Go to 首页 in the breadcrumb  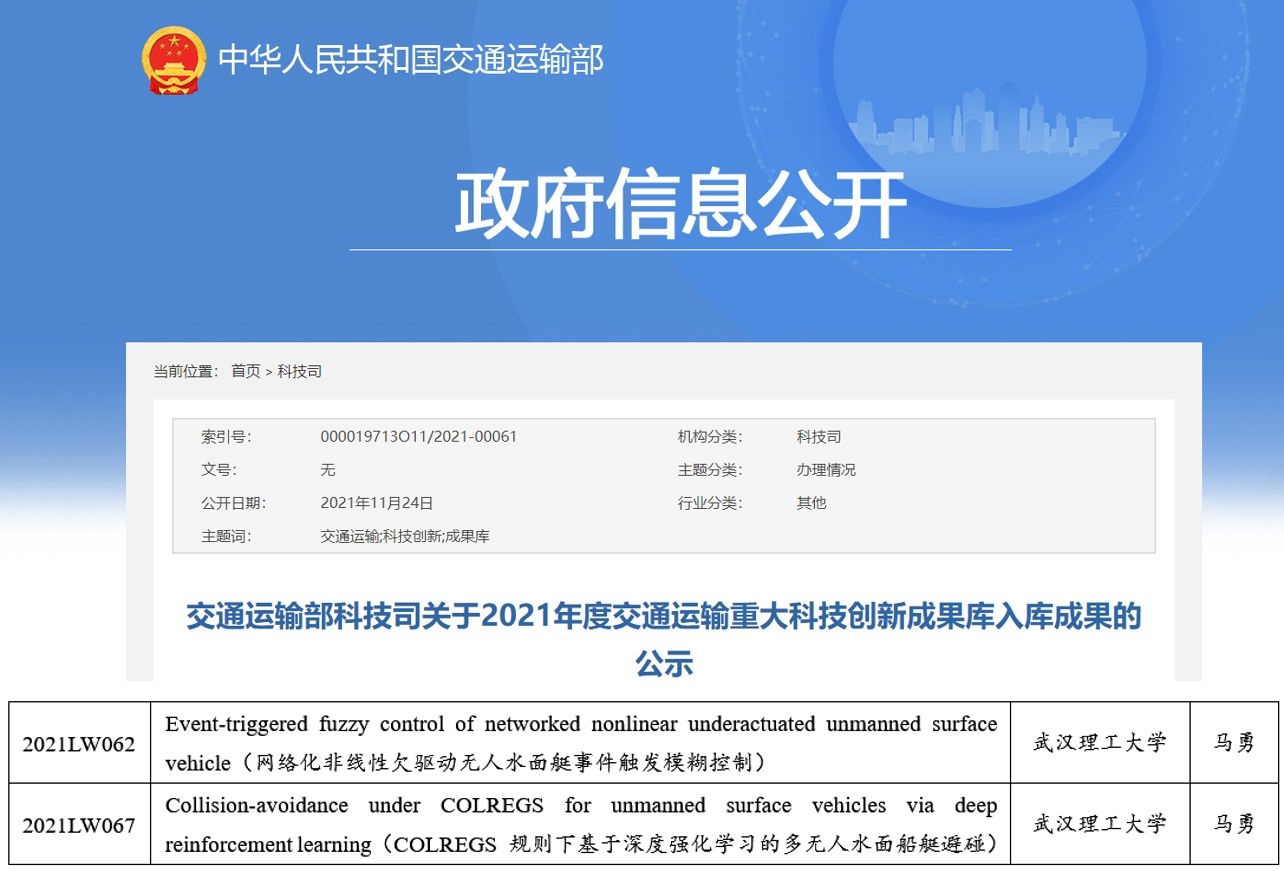pos(245,371)
